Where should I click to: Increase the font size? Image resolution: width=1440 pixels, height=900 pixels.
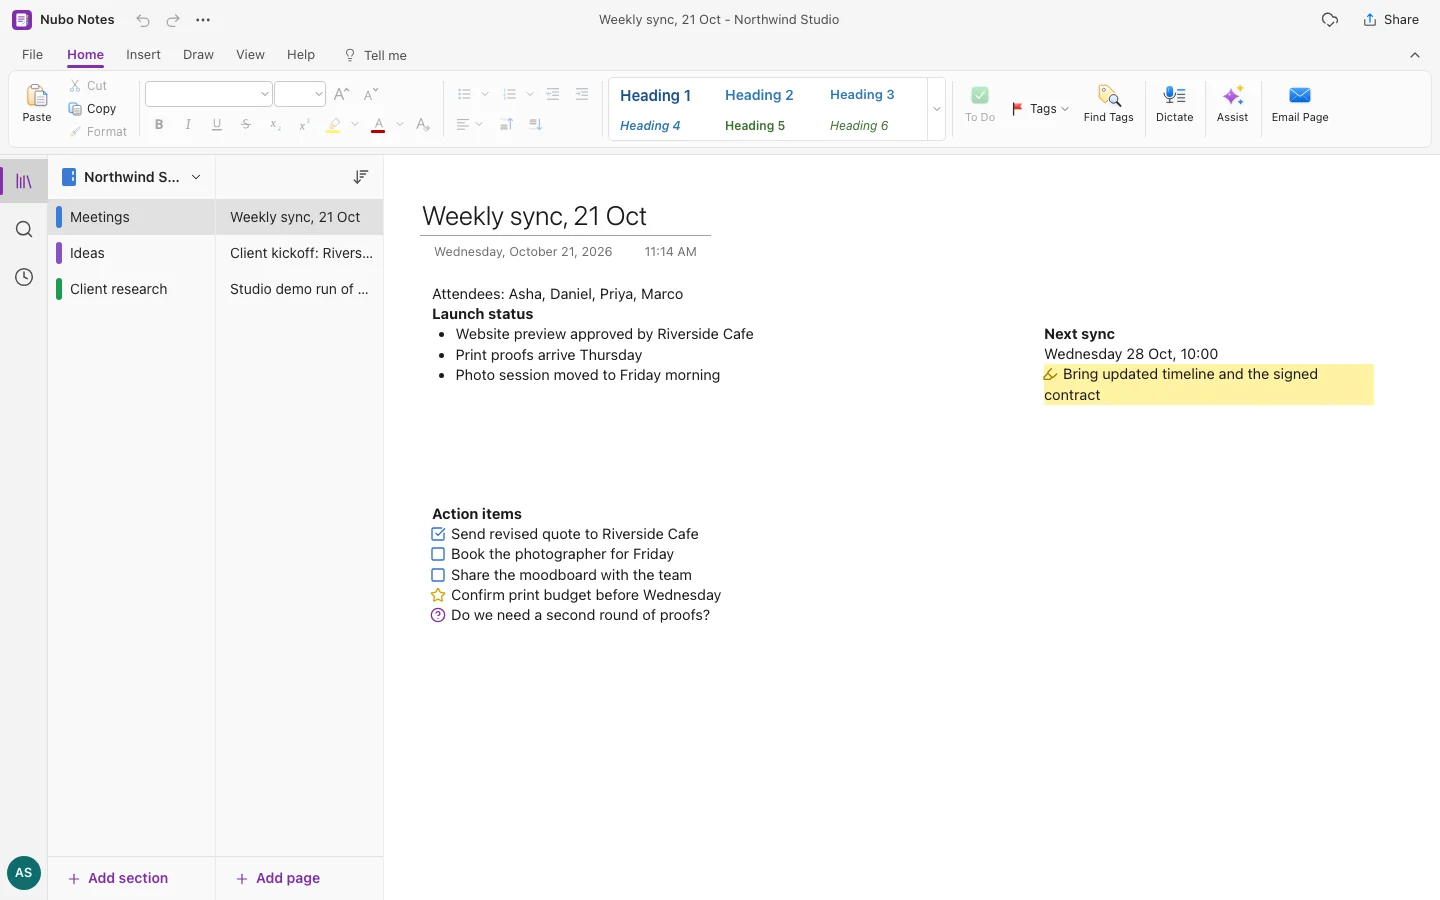click(342, 94)
